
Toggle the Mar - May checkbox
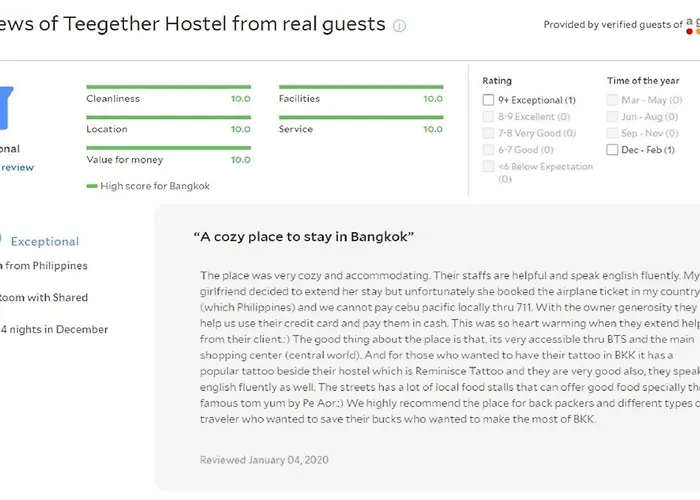(612, 100)
